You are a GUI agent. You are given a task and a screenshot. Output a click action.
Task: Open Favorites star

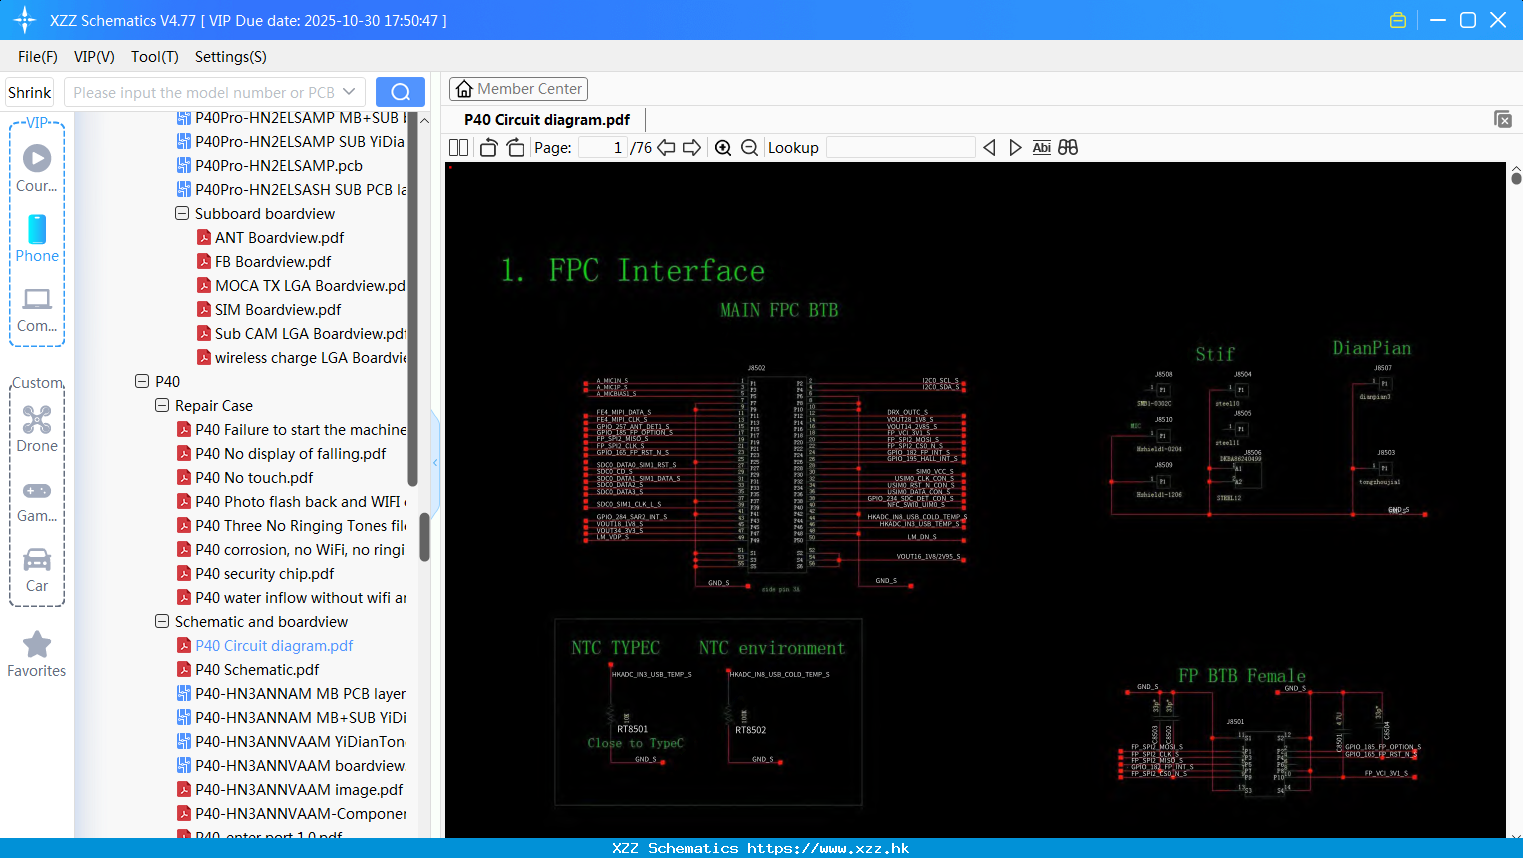[37, 654]
